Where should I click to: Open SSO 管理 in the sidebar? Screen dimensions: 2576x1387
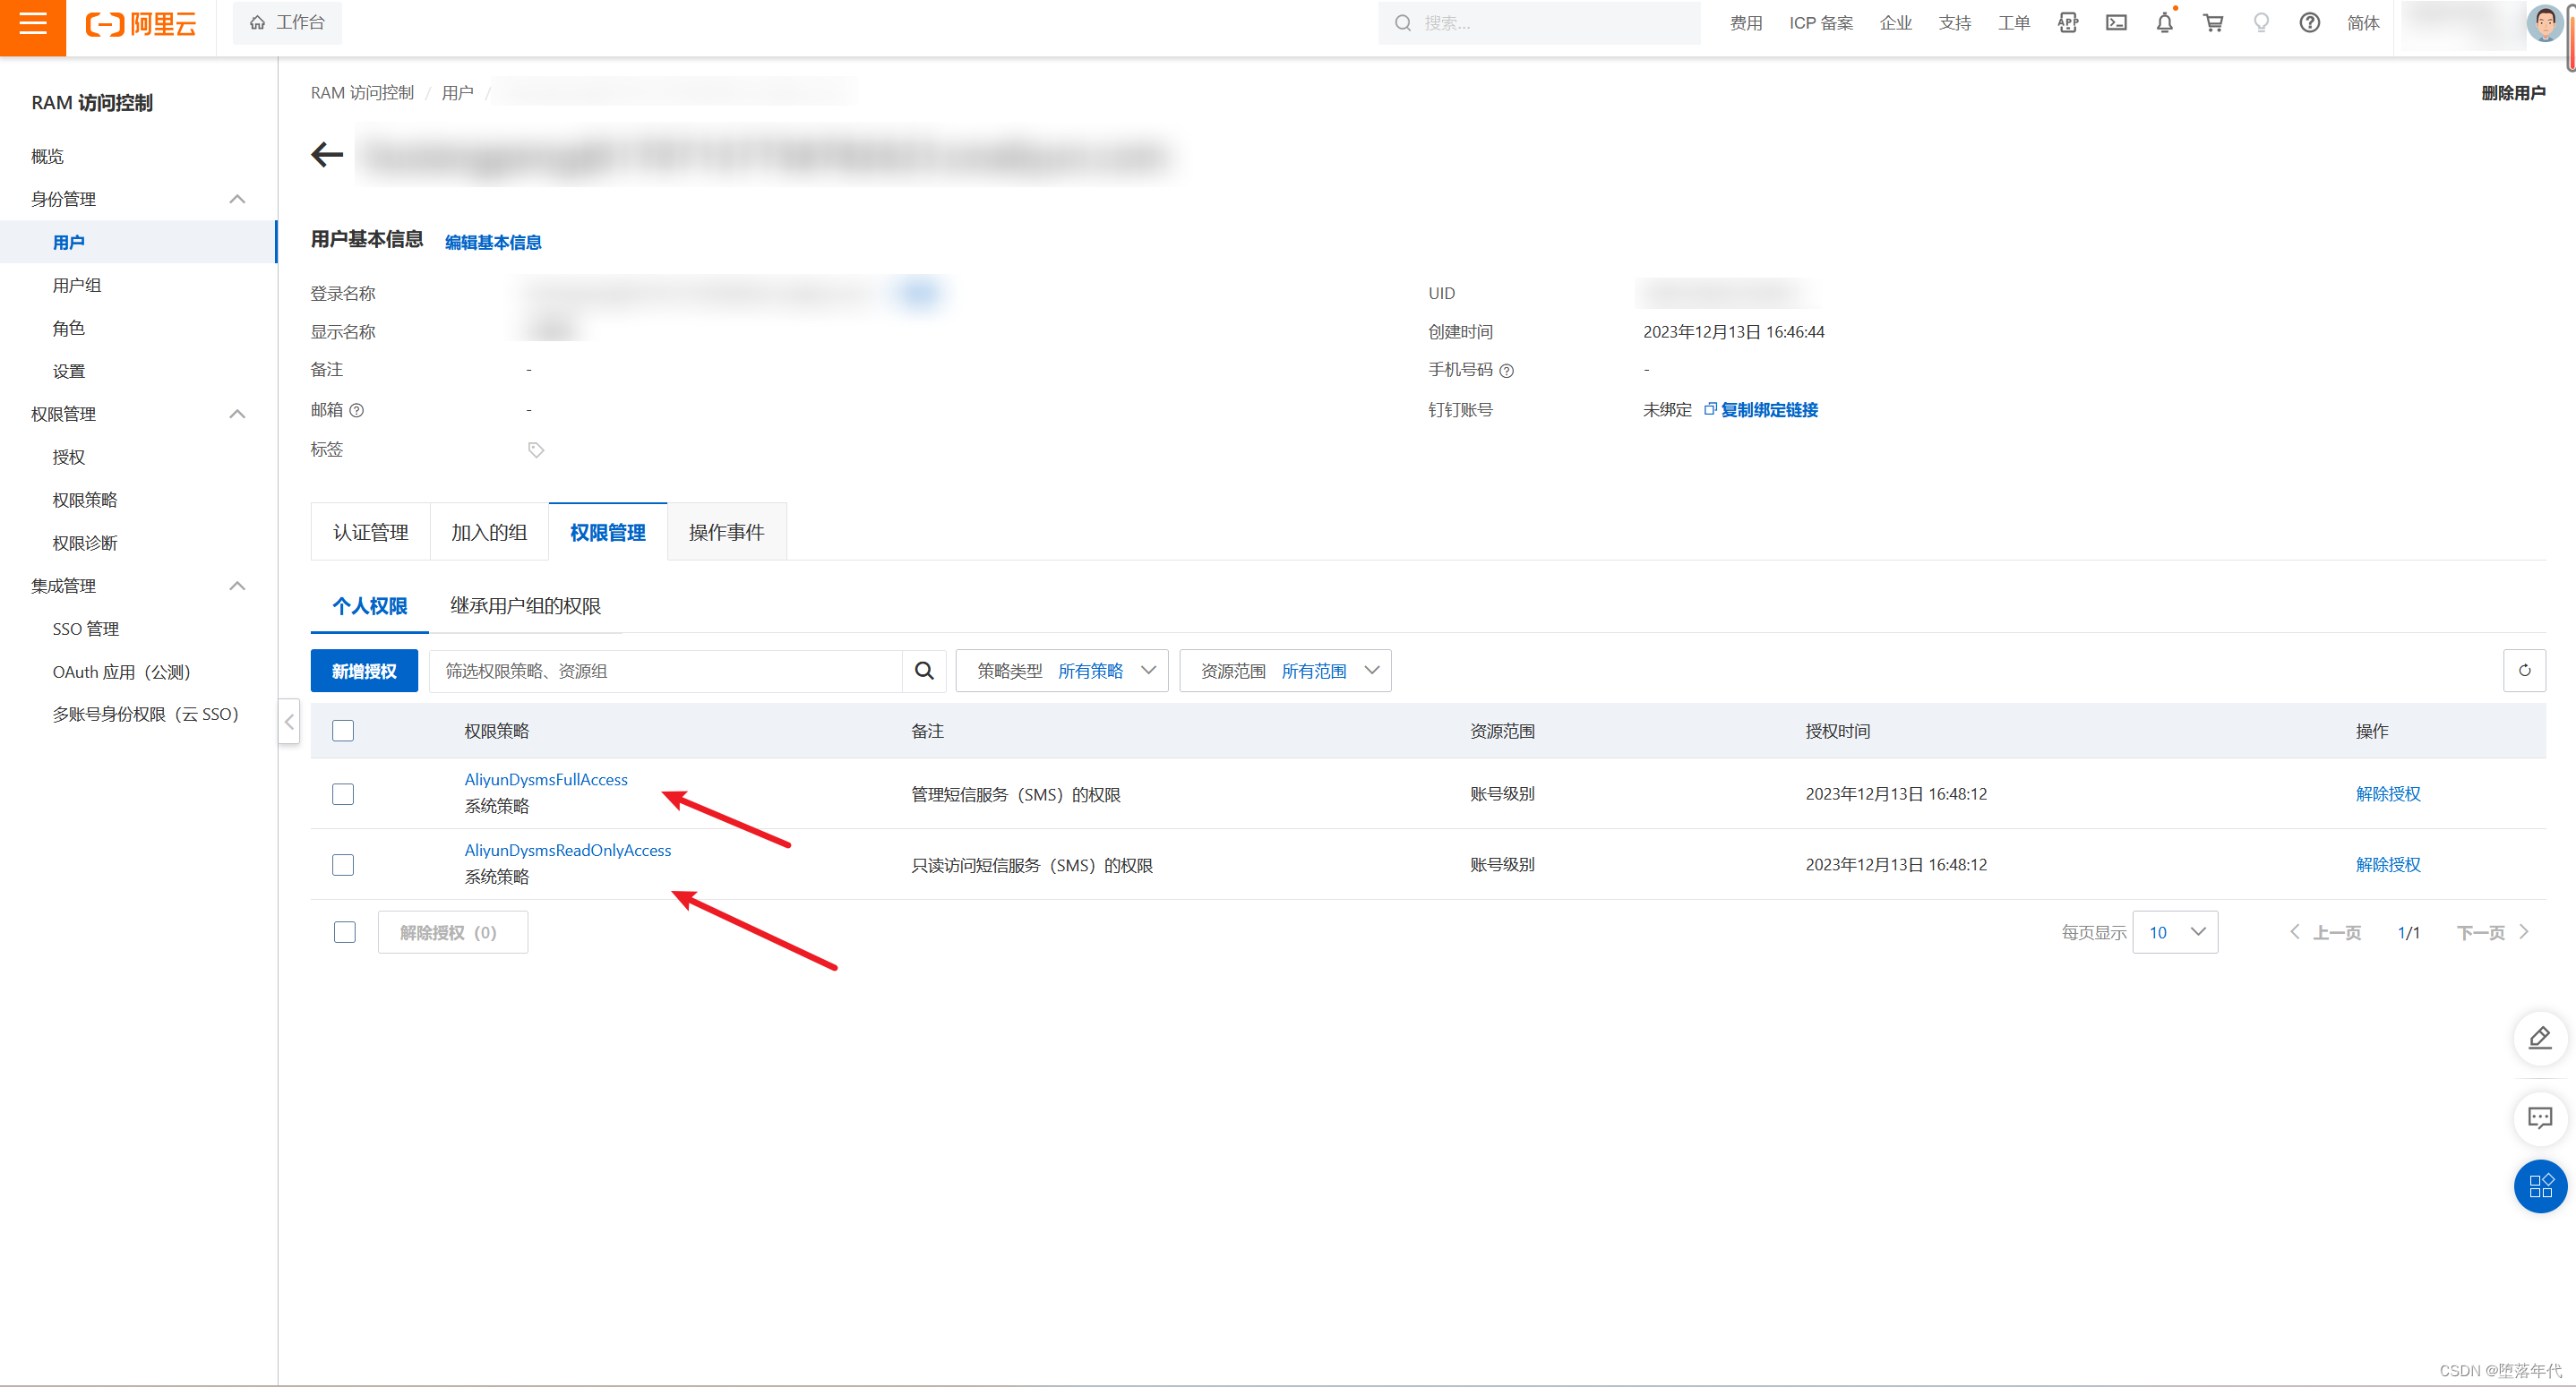pyautogui.click(x=86, y=629)
